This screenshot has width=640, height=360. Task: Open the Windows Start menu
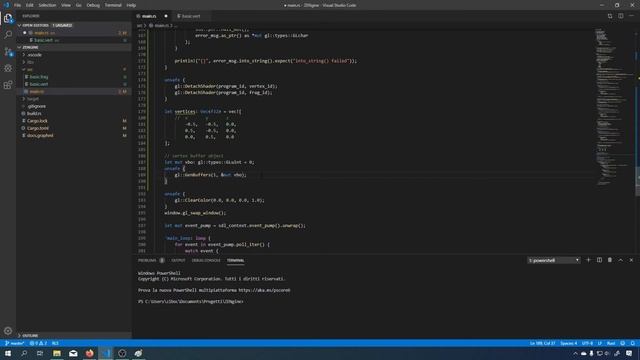coord(8,353)
